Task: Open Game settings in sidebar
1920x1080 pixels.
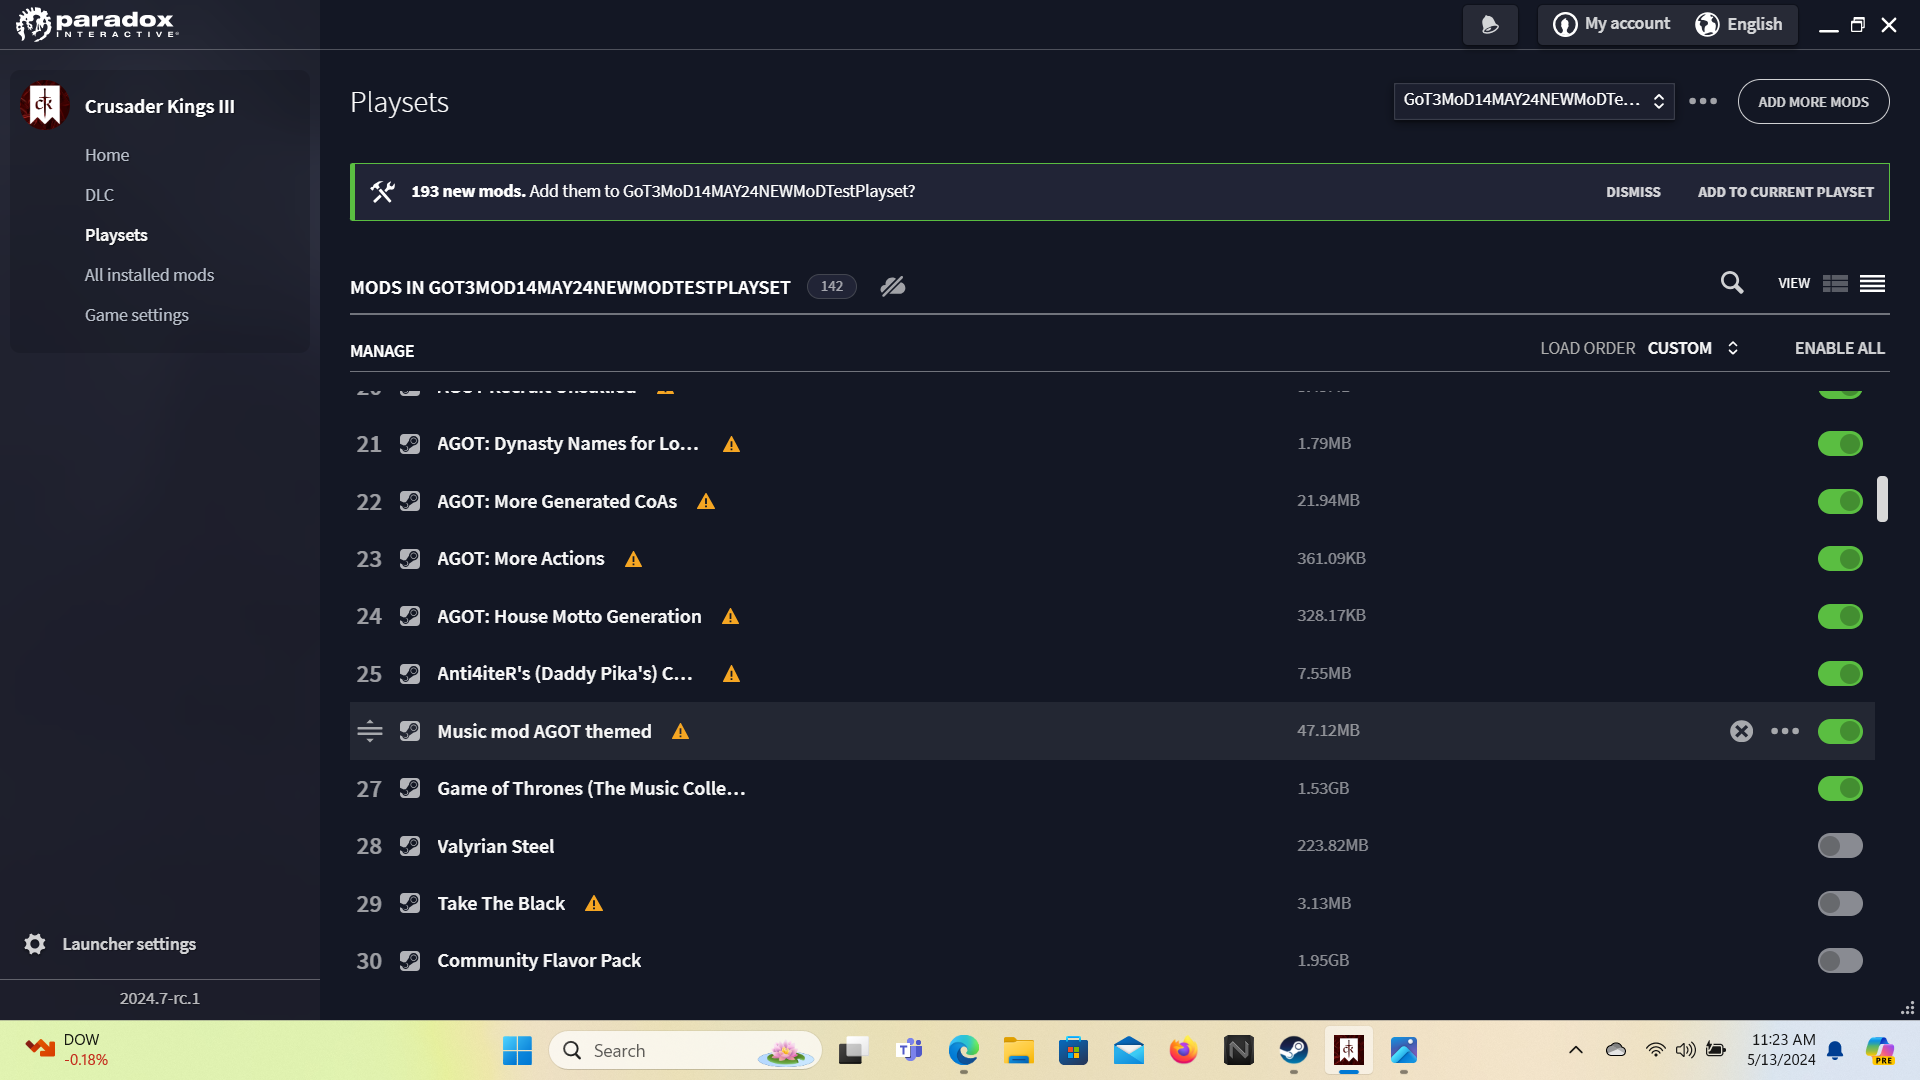Action: pyautogui.click(x=136, y=315)
